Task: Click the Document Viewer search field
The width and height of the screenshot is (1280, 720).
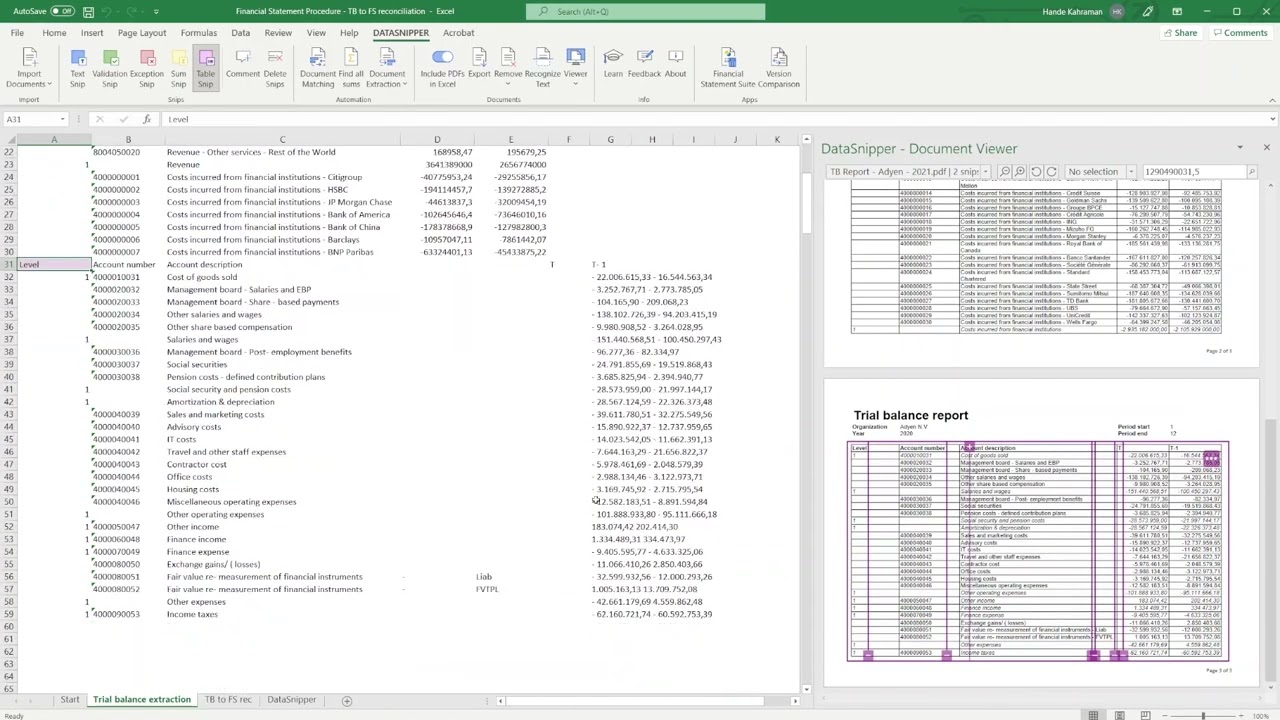Action: coord(1193,172)
